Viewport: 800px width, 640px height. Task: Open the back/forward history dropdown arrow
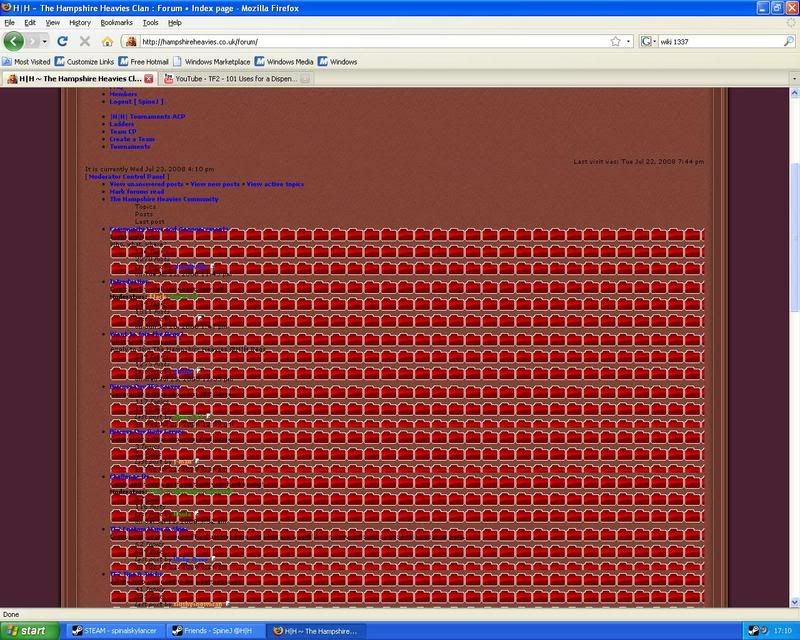pyautogui.click(x=46, y=42)
